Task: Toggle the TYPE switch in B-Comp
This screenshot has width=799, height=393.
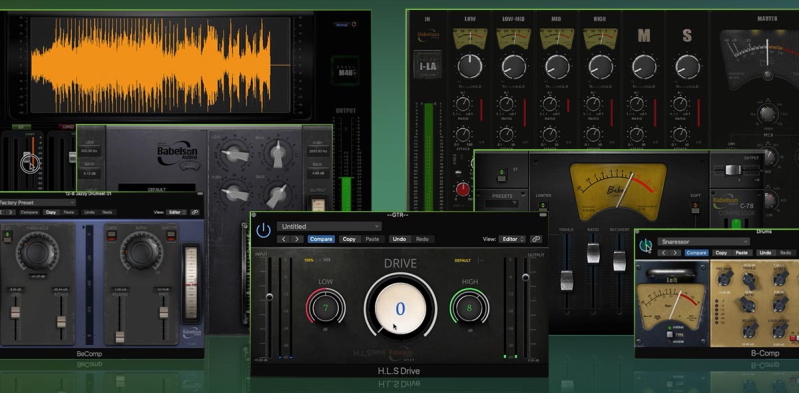Action: pyautogui.click(x=671, y=335)
